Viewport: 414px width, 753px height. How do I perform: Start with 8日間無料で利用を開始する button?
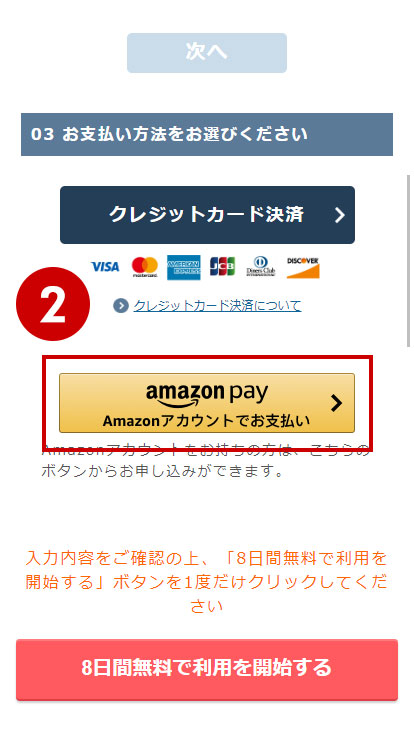pyautogui.click(x=207, y=669)
